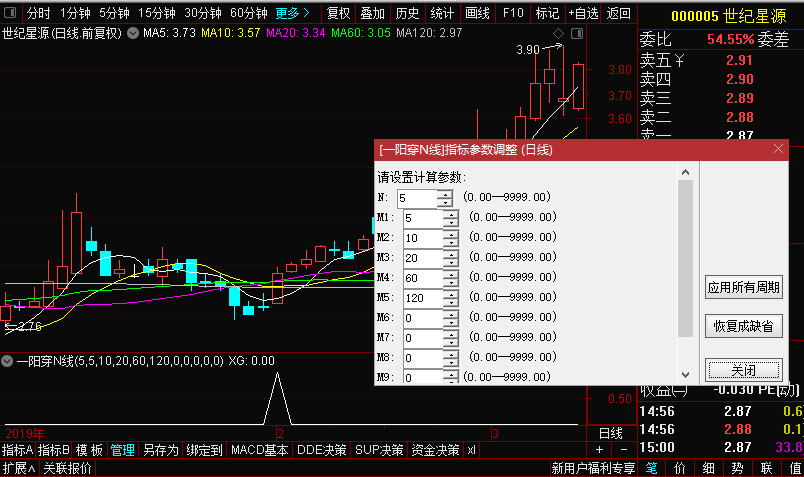Screen dimensions: 804x477
Task: Click the xl tab at bottom
Action: coord(471,450)
